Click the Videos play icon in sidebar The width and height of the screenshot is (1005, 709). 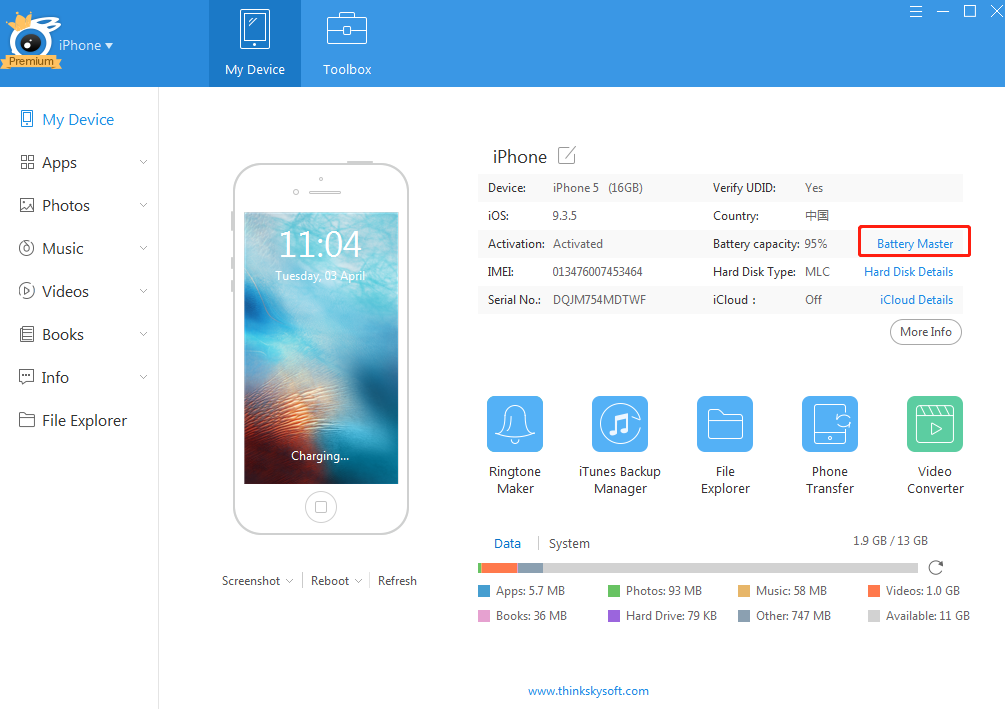click(x=27, y=291)
